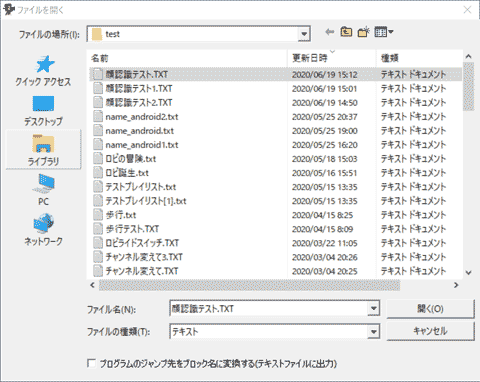Open the view menu dropdown icon
Viewport: 480px width, 382px height.
coord(384,32)
